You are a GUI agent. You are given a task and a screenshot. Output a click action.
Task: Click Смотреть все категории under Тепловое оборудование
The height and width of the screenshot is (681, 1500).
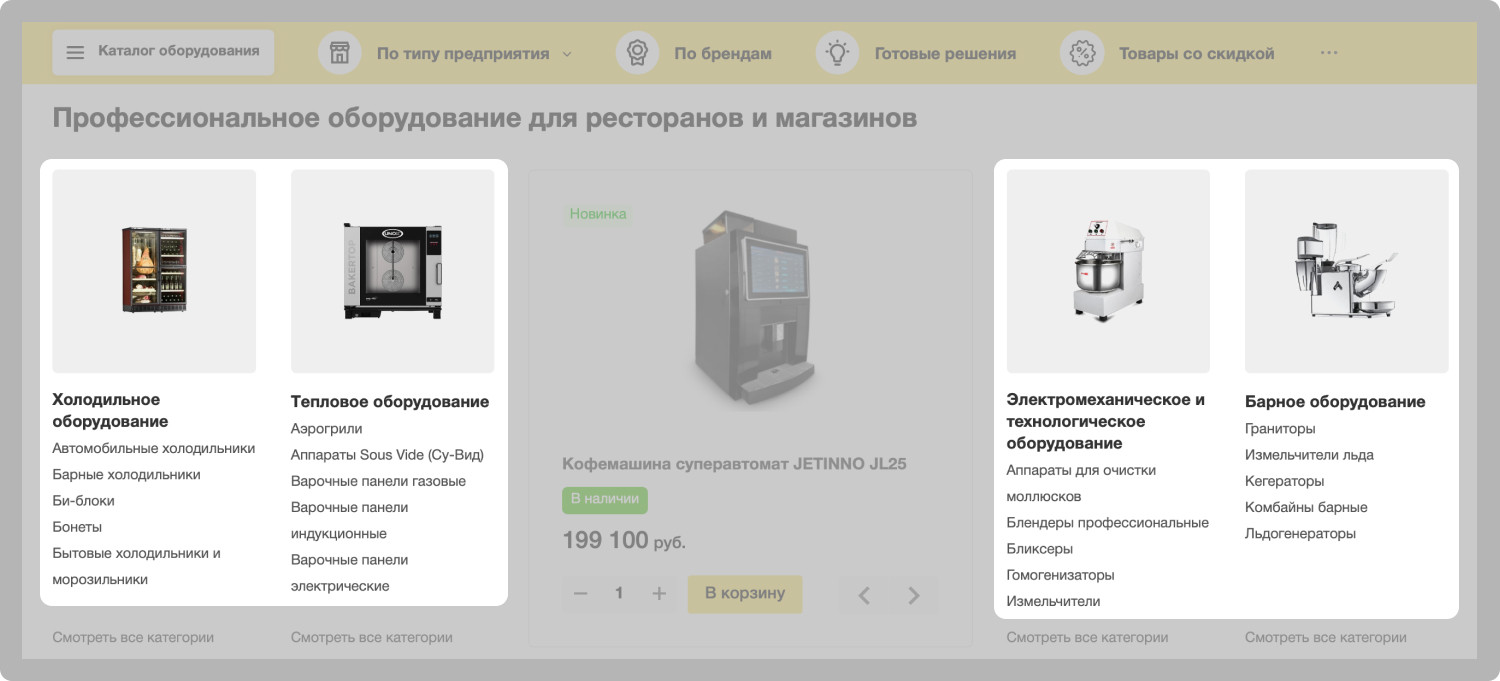372,637
